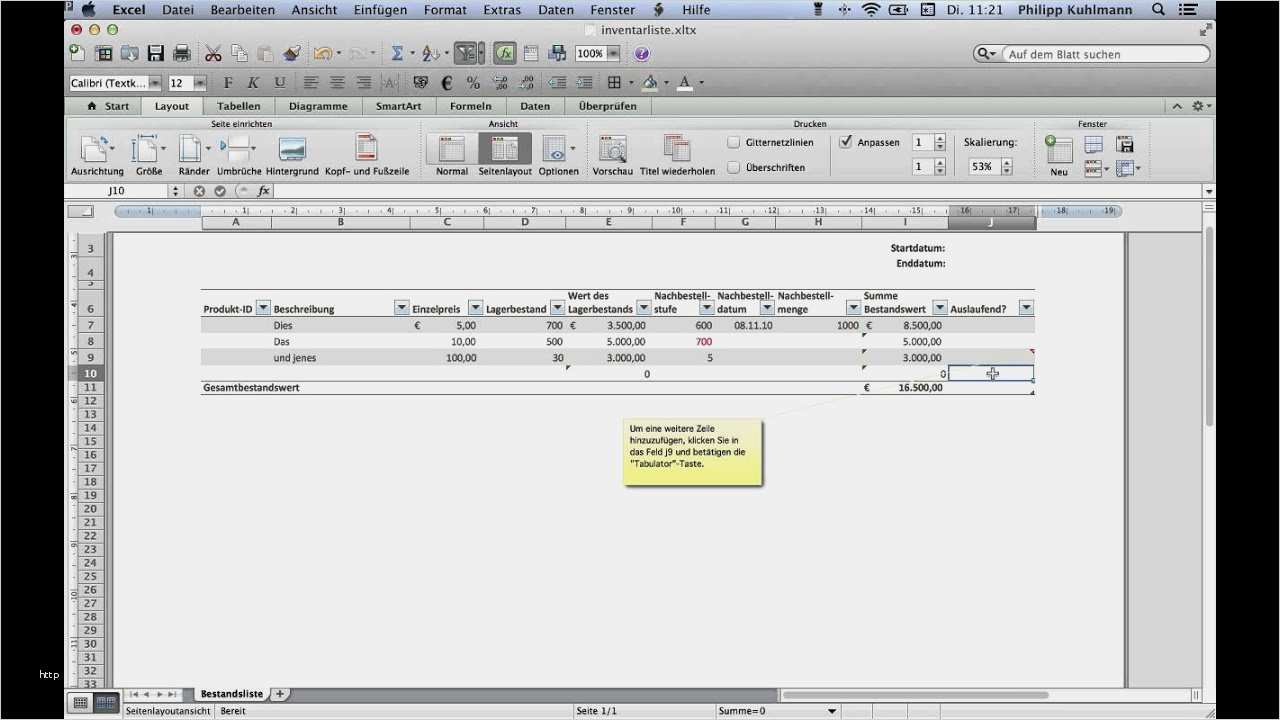Apply underline with U button
This screenshot has width=1280, height=720.
coord(280,83)
